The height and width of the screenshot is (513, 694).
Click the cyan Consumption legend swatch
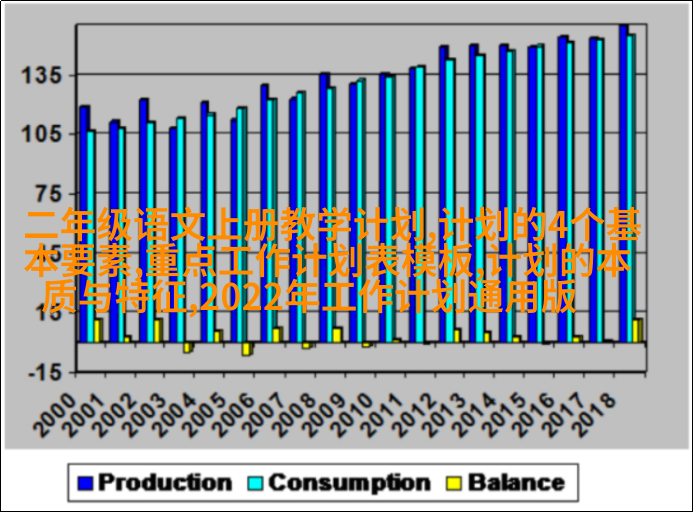click(x=255, y=483)
